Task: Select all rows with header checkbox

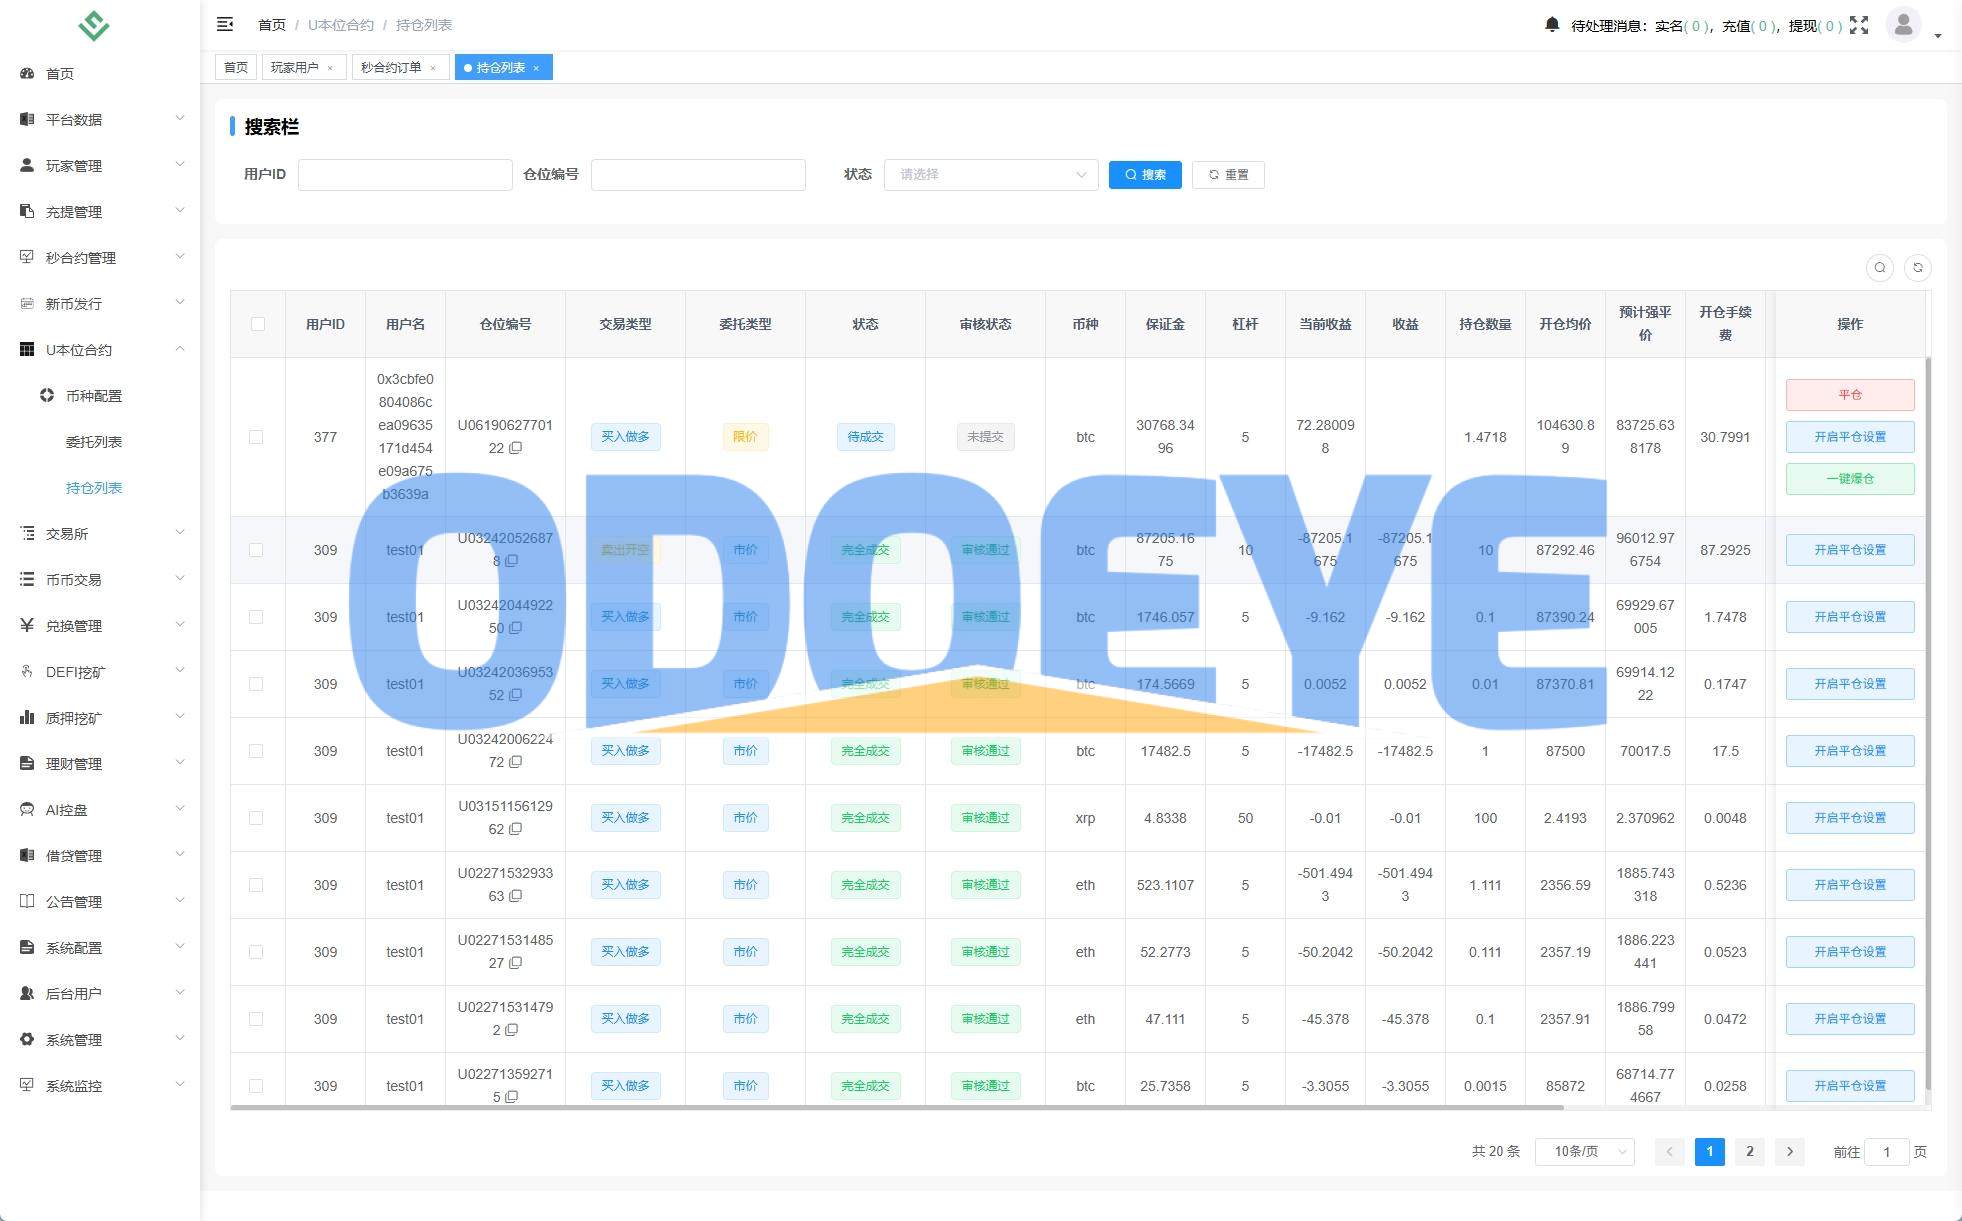Action: [x=258, y=324]
